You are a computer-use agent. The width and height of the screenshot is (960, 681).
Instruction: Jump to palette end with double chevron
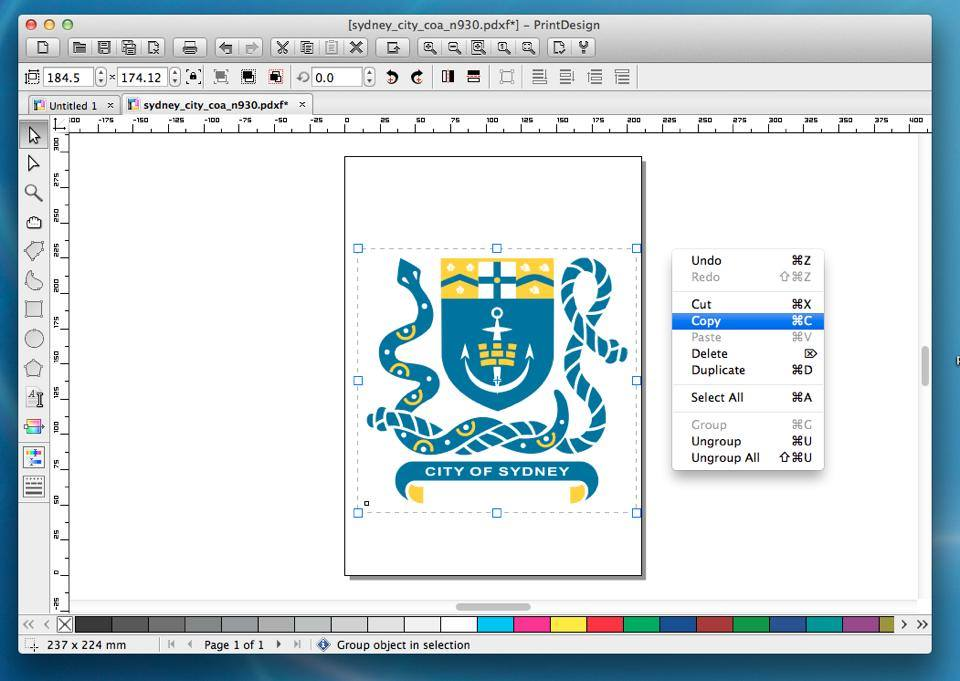[x=922, y=625]
